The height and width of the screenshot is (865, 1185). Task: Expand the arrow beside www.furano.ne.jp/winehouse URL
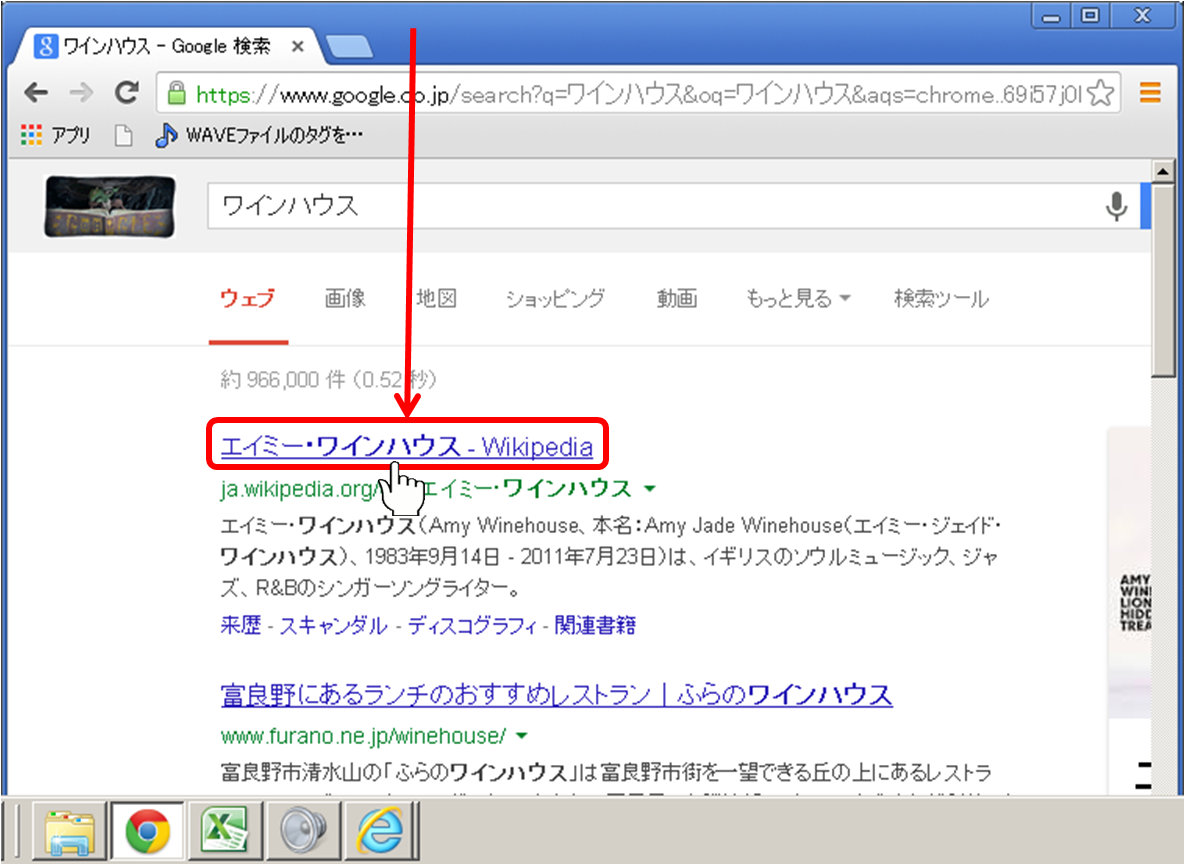click(521, 737)
